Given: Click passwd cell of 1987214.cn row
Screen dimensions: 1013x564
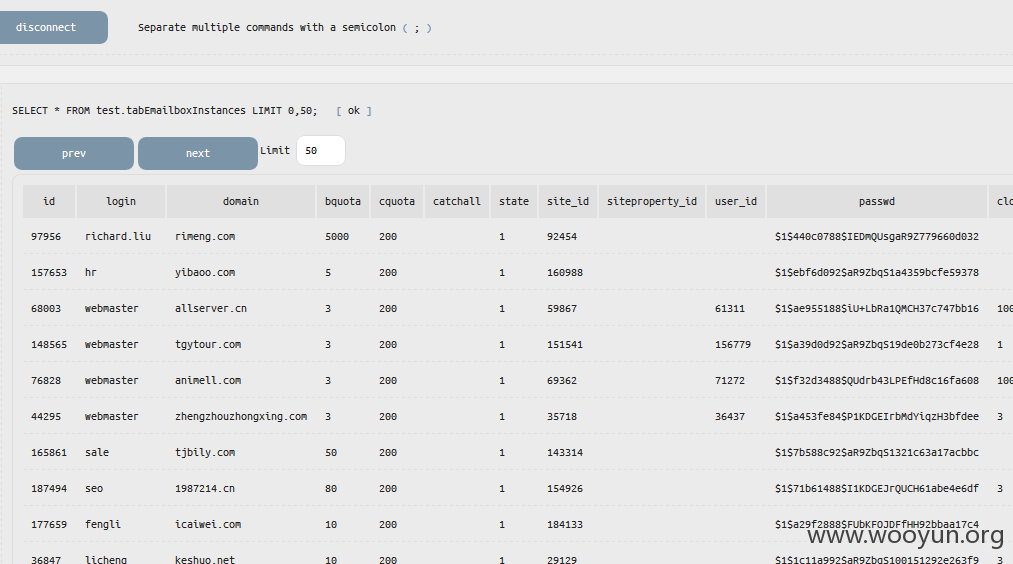Looking at the screenshot, I should tap(877, 489).
